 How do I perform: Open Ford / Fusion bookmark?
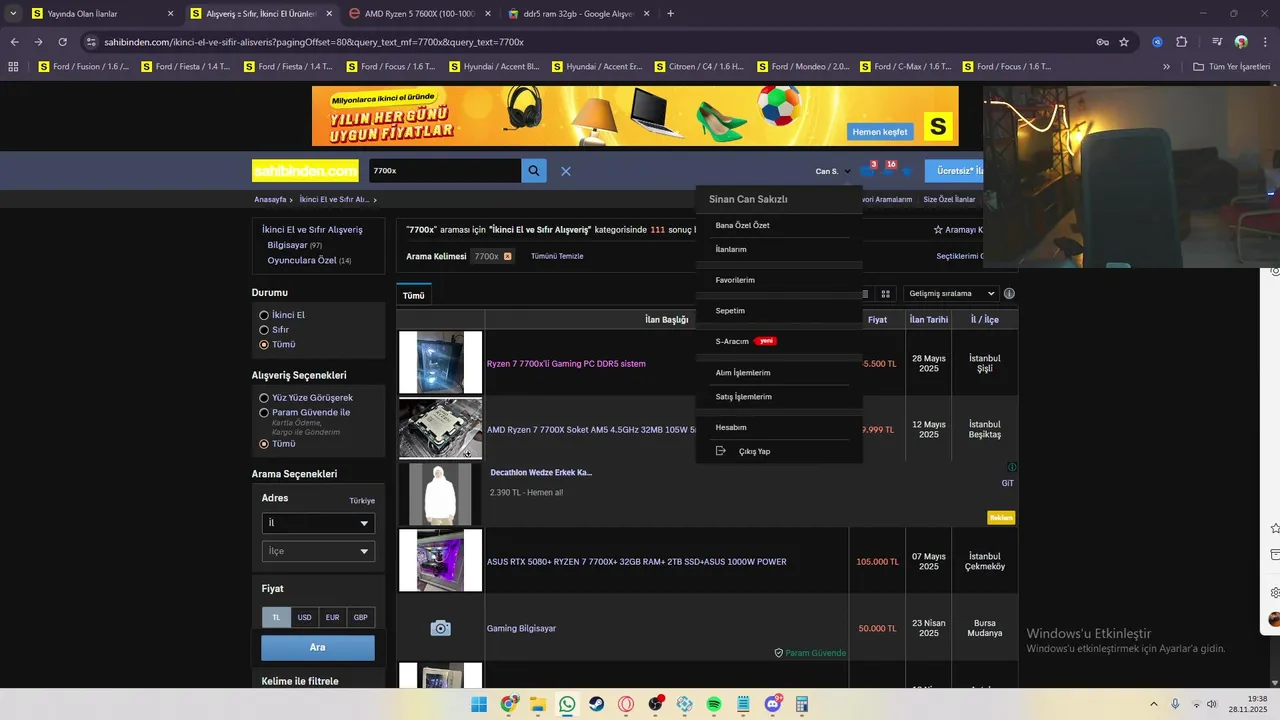[x=85, y=67]
